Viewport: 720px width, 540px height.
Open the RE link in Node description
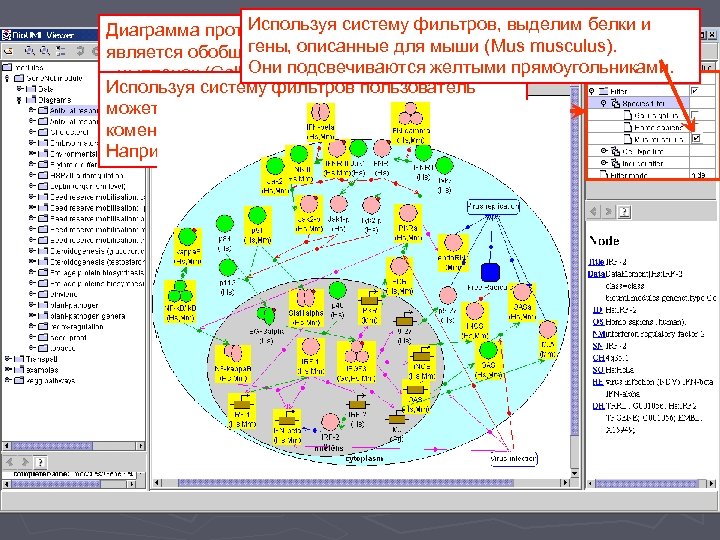[x=598, y=382]
